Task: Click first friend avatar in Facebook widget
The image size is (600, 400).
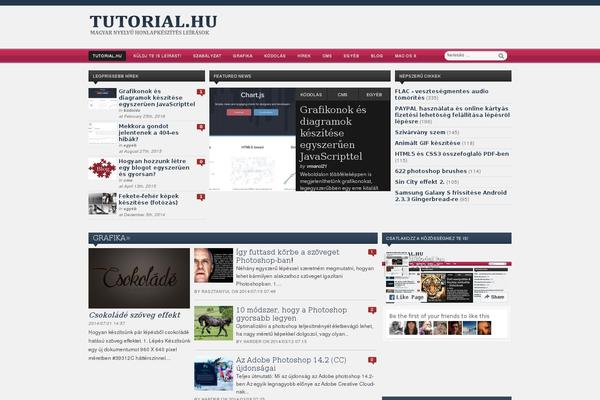Action: click(x=396, y=328)
